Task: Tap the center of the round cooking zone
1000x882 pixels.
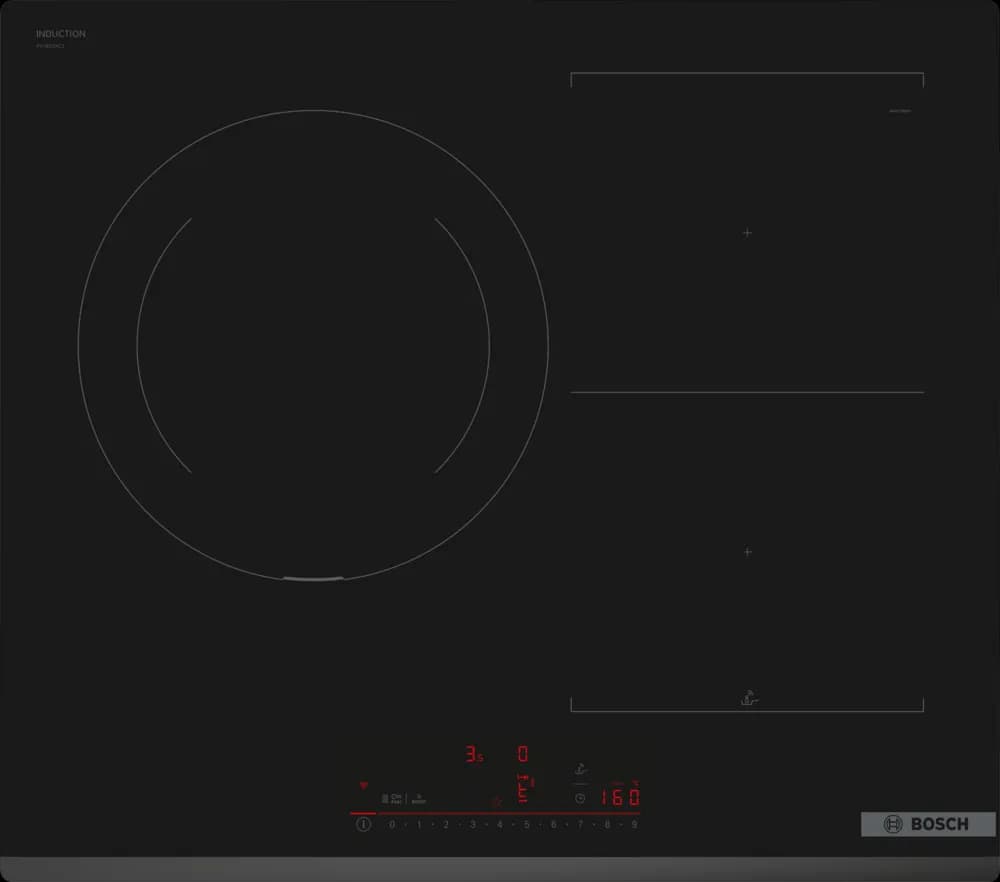Action: [313, 345]
